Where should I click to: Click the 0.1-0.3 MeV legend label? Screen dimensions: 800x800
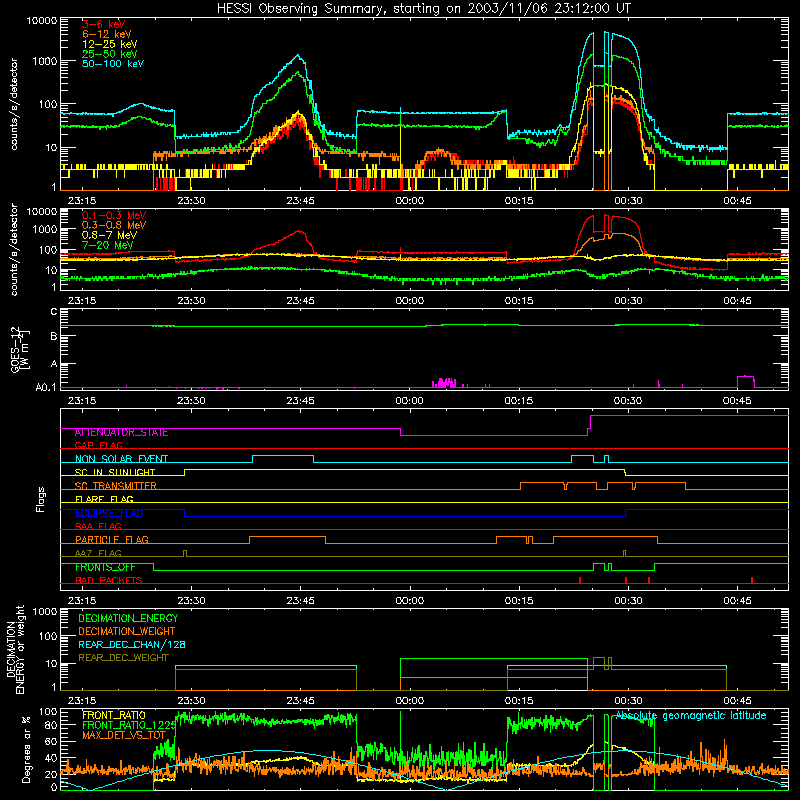(114, 215)
